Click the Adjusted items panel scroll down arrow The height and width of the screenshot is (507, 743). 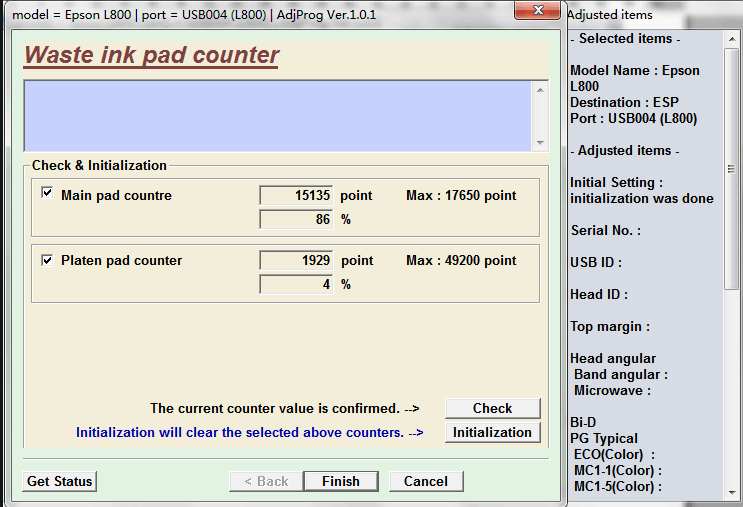(731, 492)
